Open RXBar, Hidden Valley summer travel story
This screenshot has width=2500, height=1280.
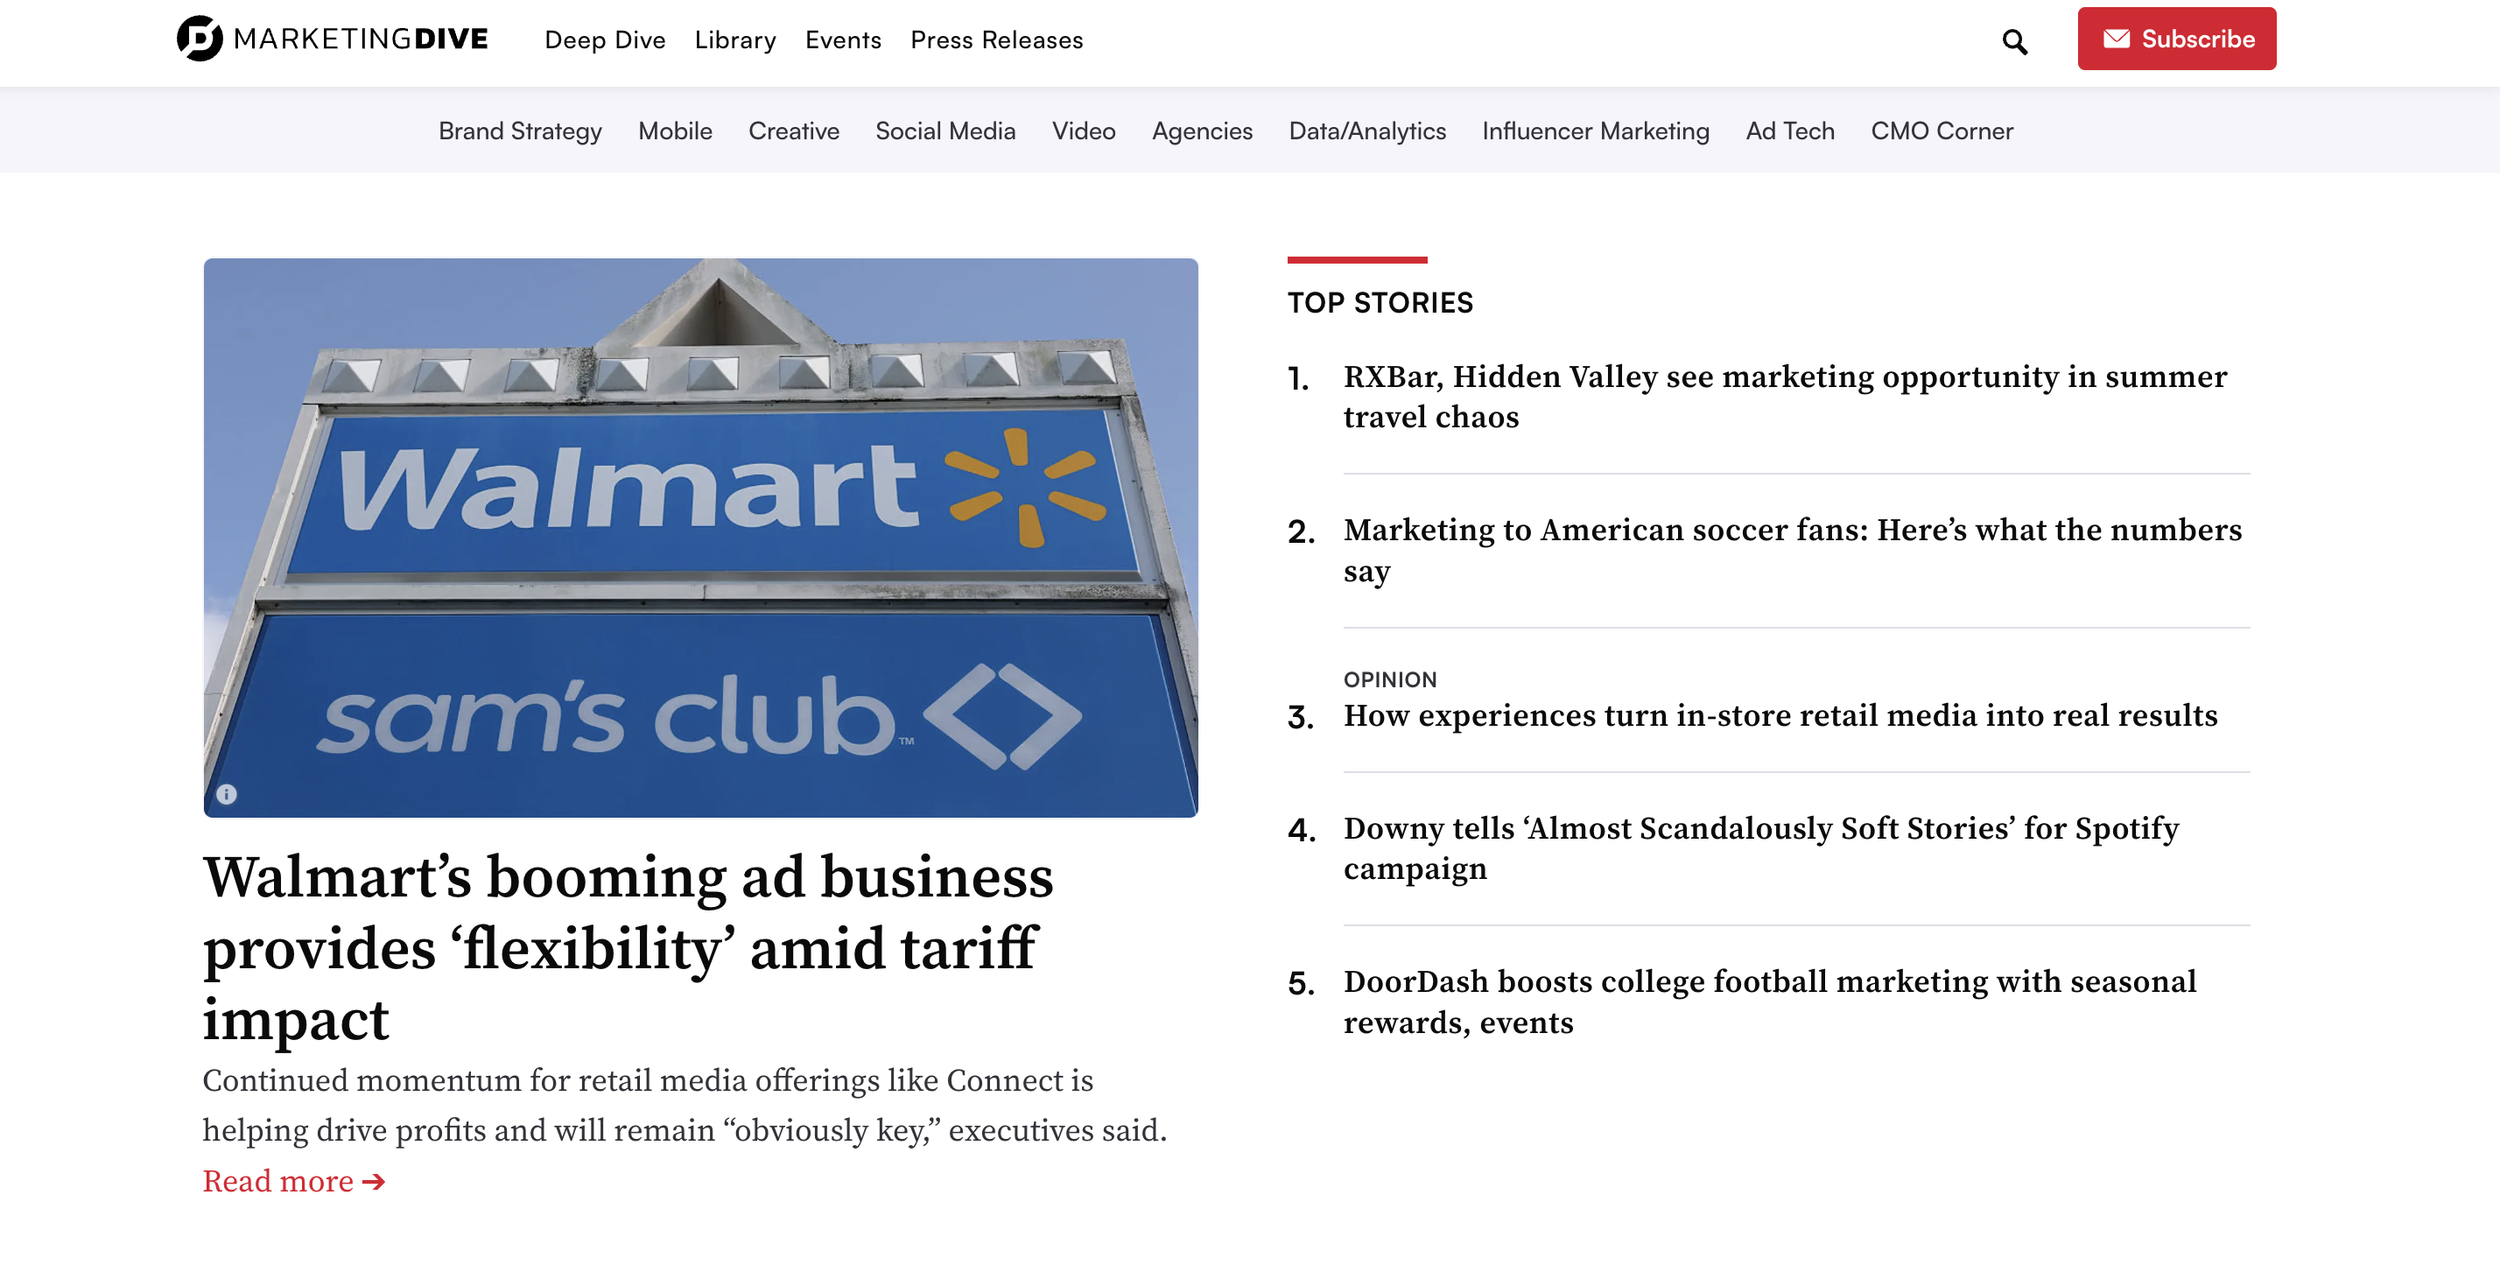(1784, 397)
